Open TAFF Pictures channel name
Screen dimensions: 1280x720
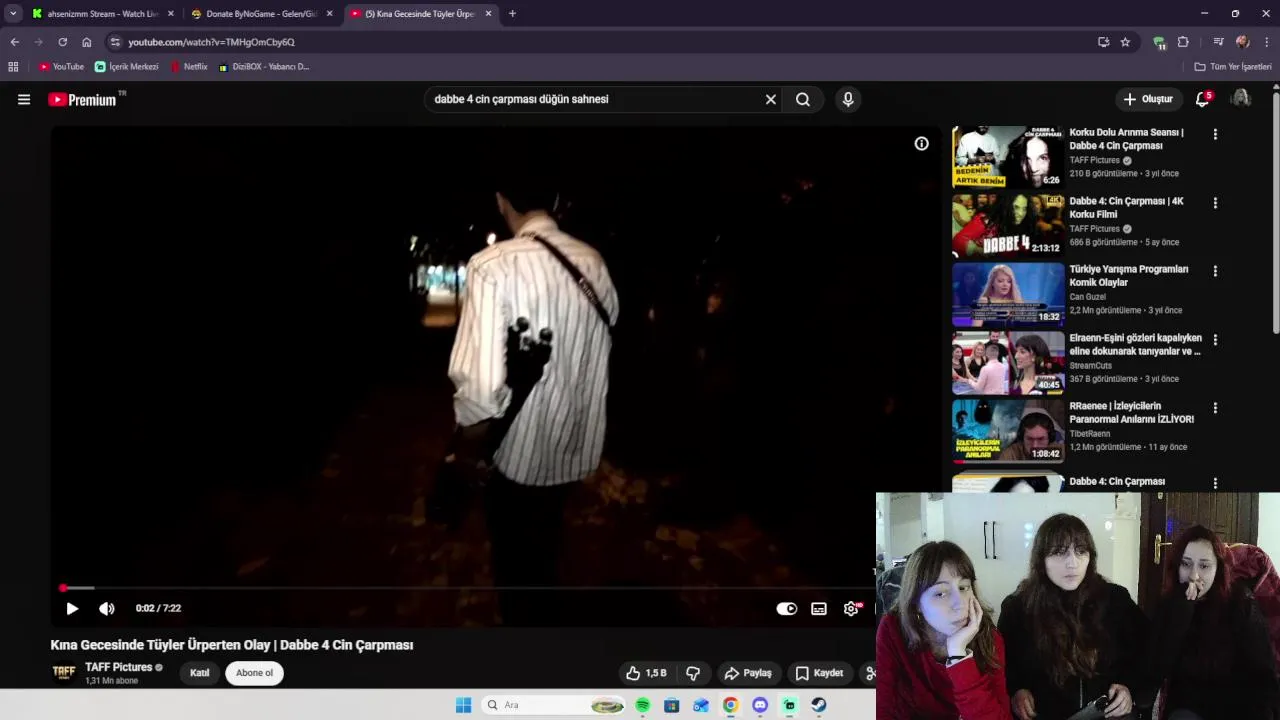pyautogui.click(x=118, y=667)
